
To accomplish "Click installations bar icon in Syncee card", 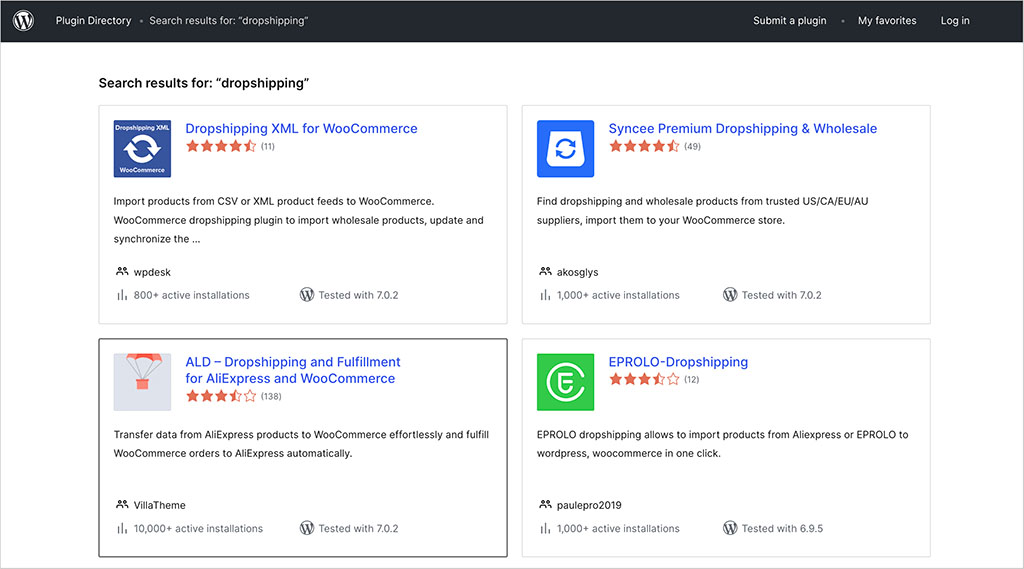I will (x=545, y=295).
